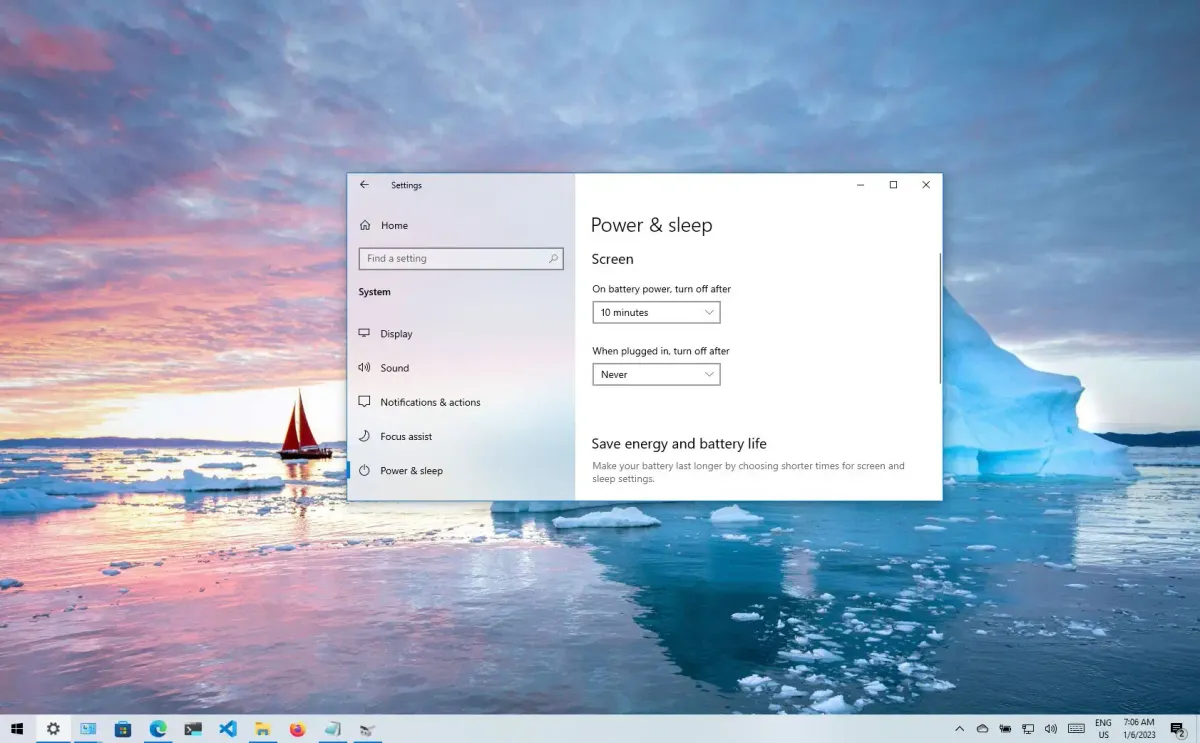Open the Windows Start menu
The image size is (1200, 743).
[x=17, y=729]
